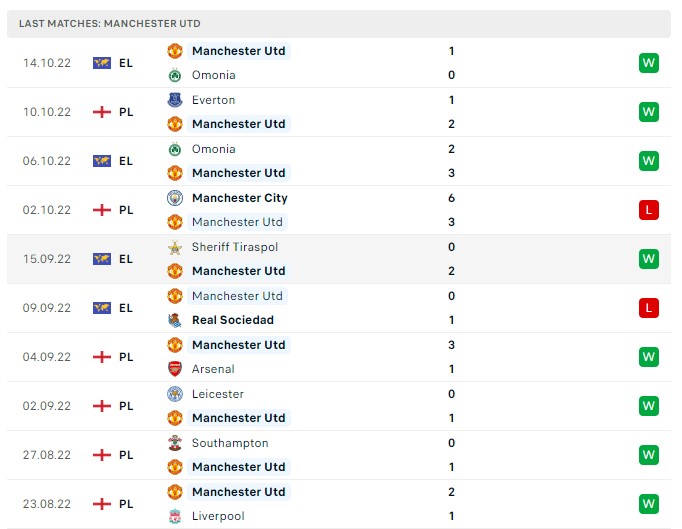
Task: Click the Southampton club crest icon
Action: coord(175,443)
